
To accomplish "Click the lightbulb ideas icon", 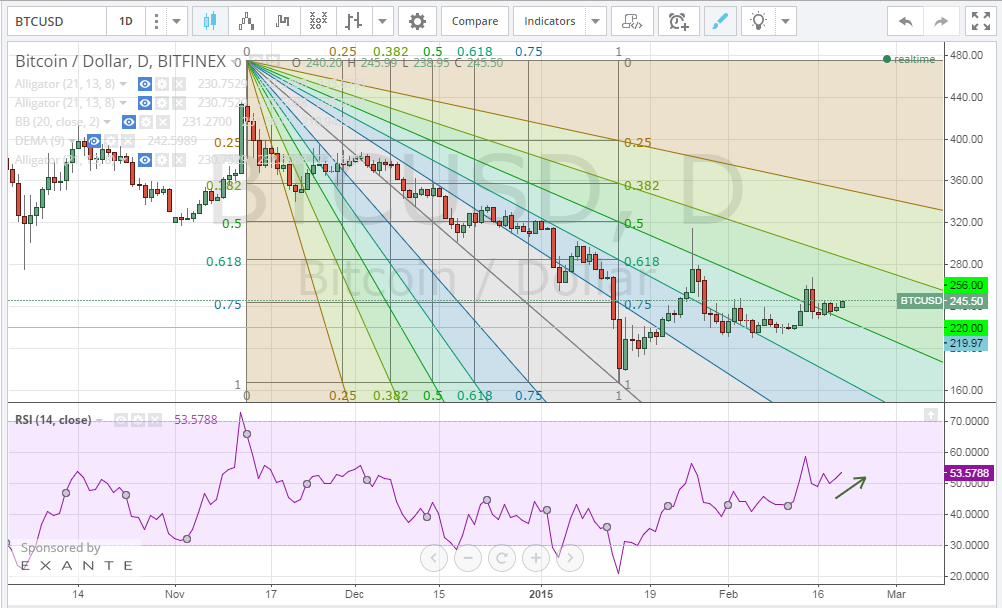I will [x=757, y=20].
